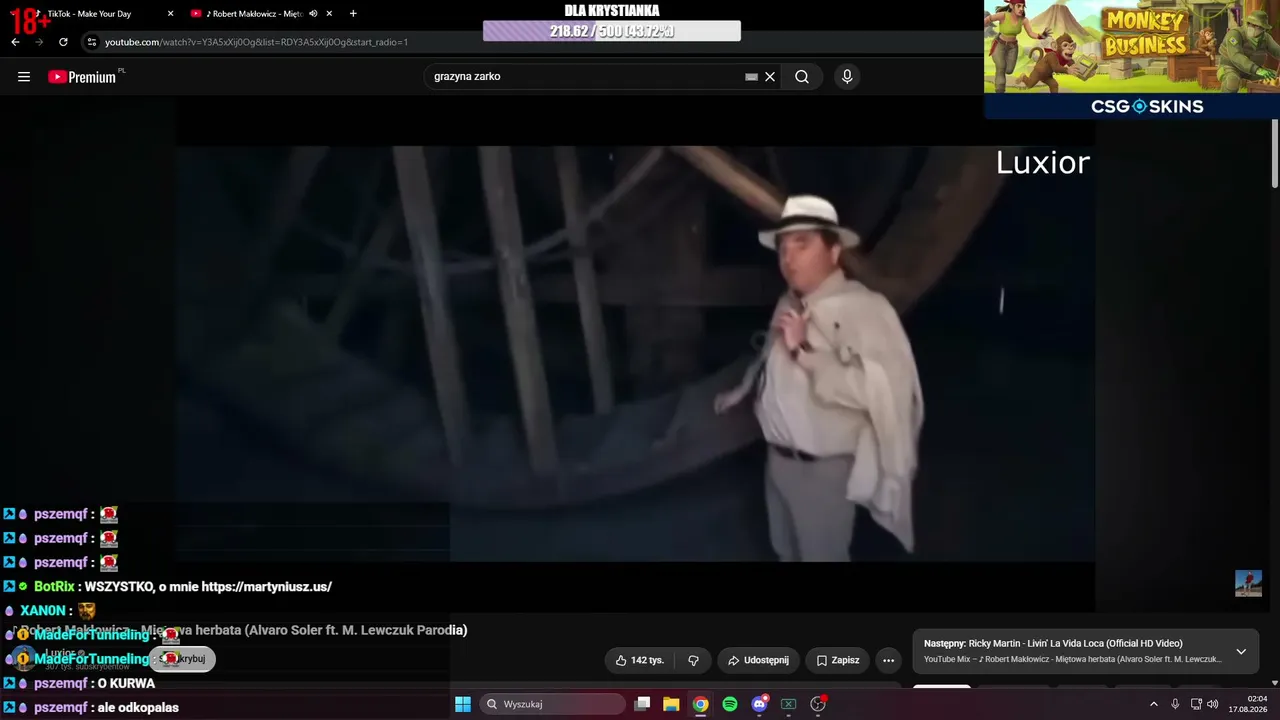Click the Udostępnij share button
Viewport: 1280px width, 720px height.
[x=757, y=660]
